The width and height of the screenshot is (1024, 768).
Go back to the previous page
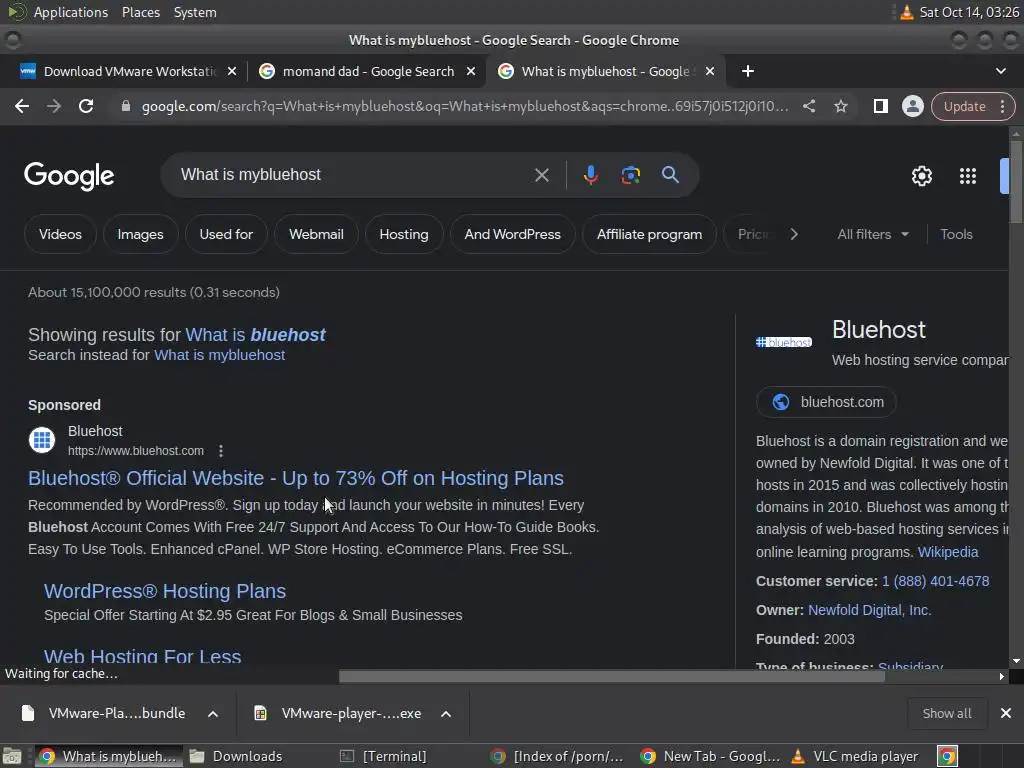(22, 106)
